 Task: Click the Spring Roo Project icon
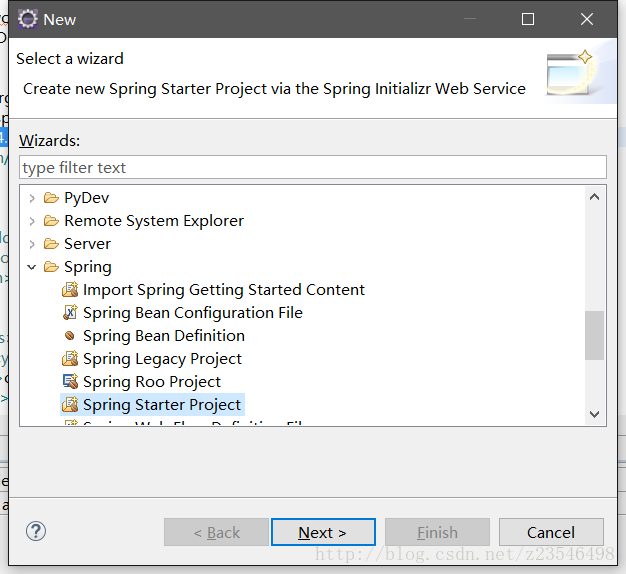click(70, 382)
